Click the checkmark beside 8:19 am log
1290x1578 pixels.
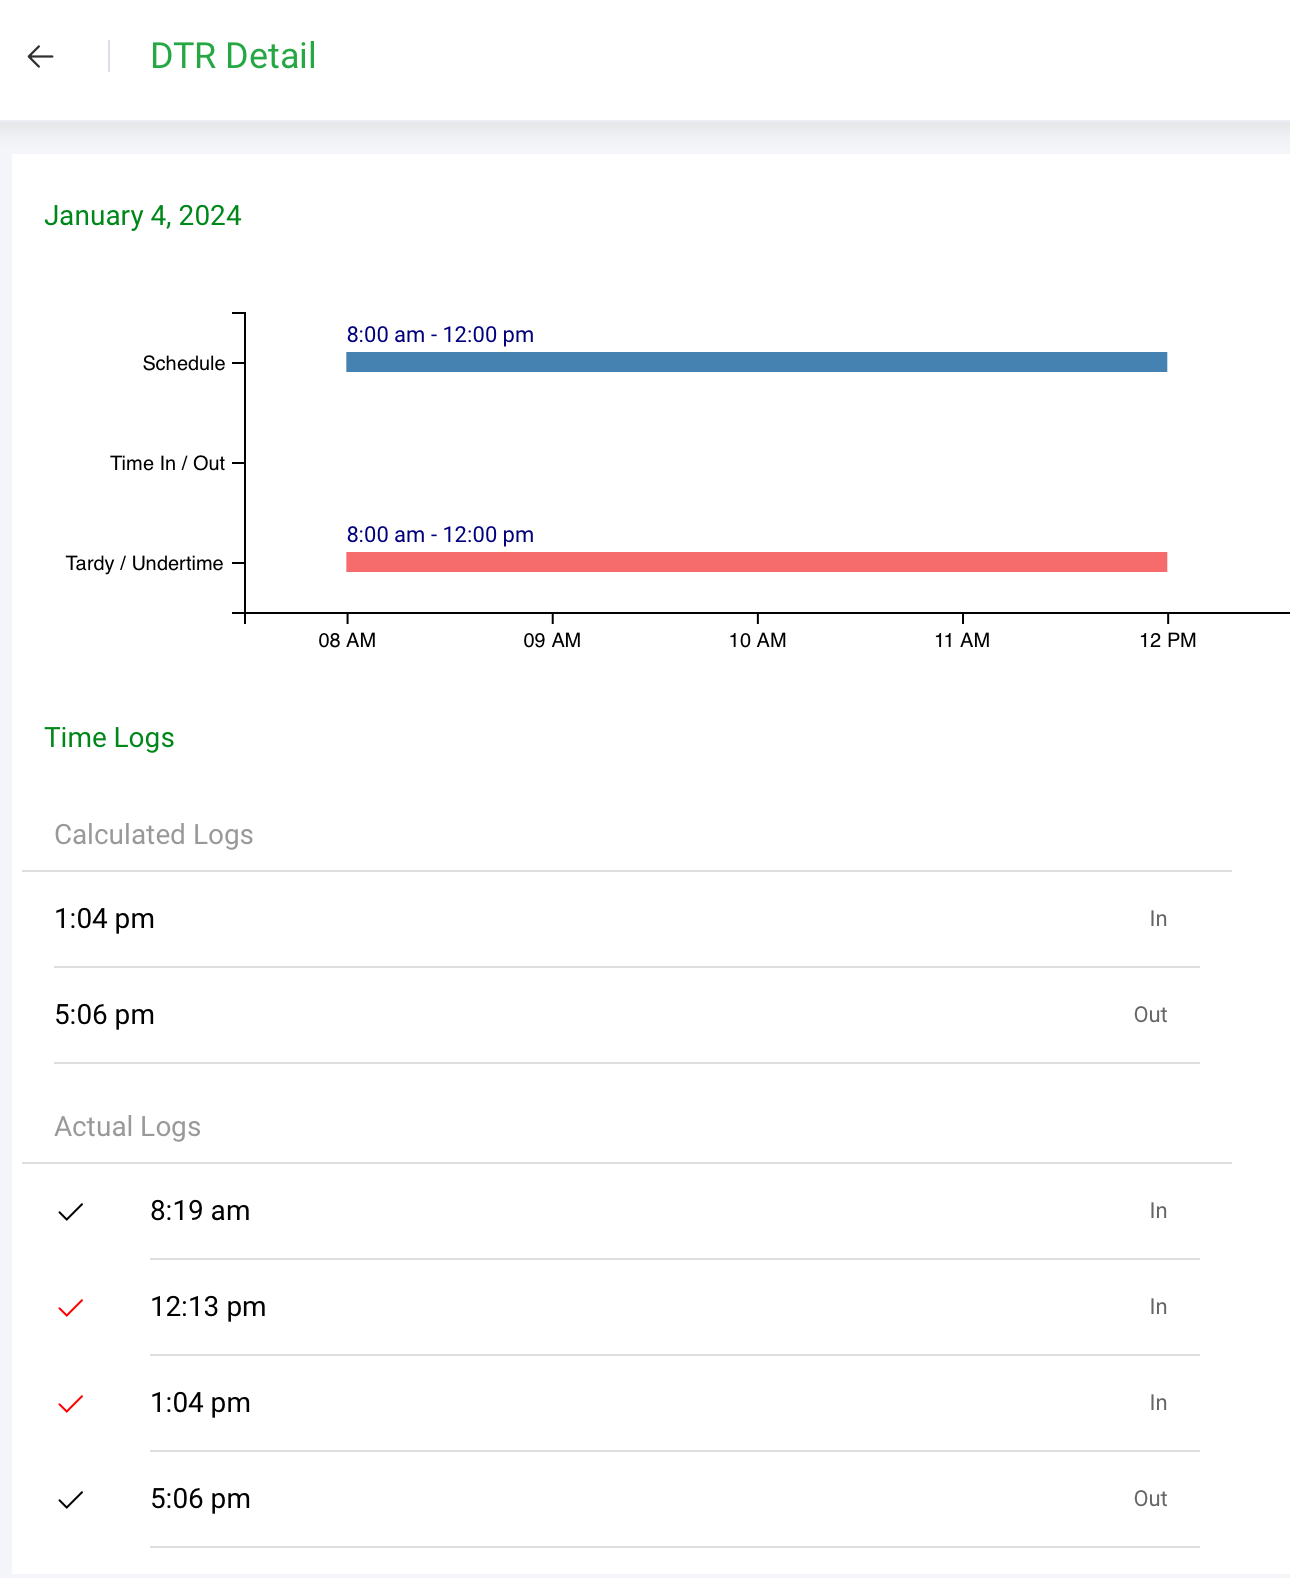coord(70,1212)
